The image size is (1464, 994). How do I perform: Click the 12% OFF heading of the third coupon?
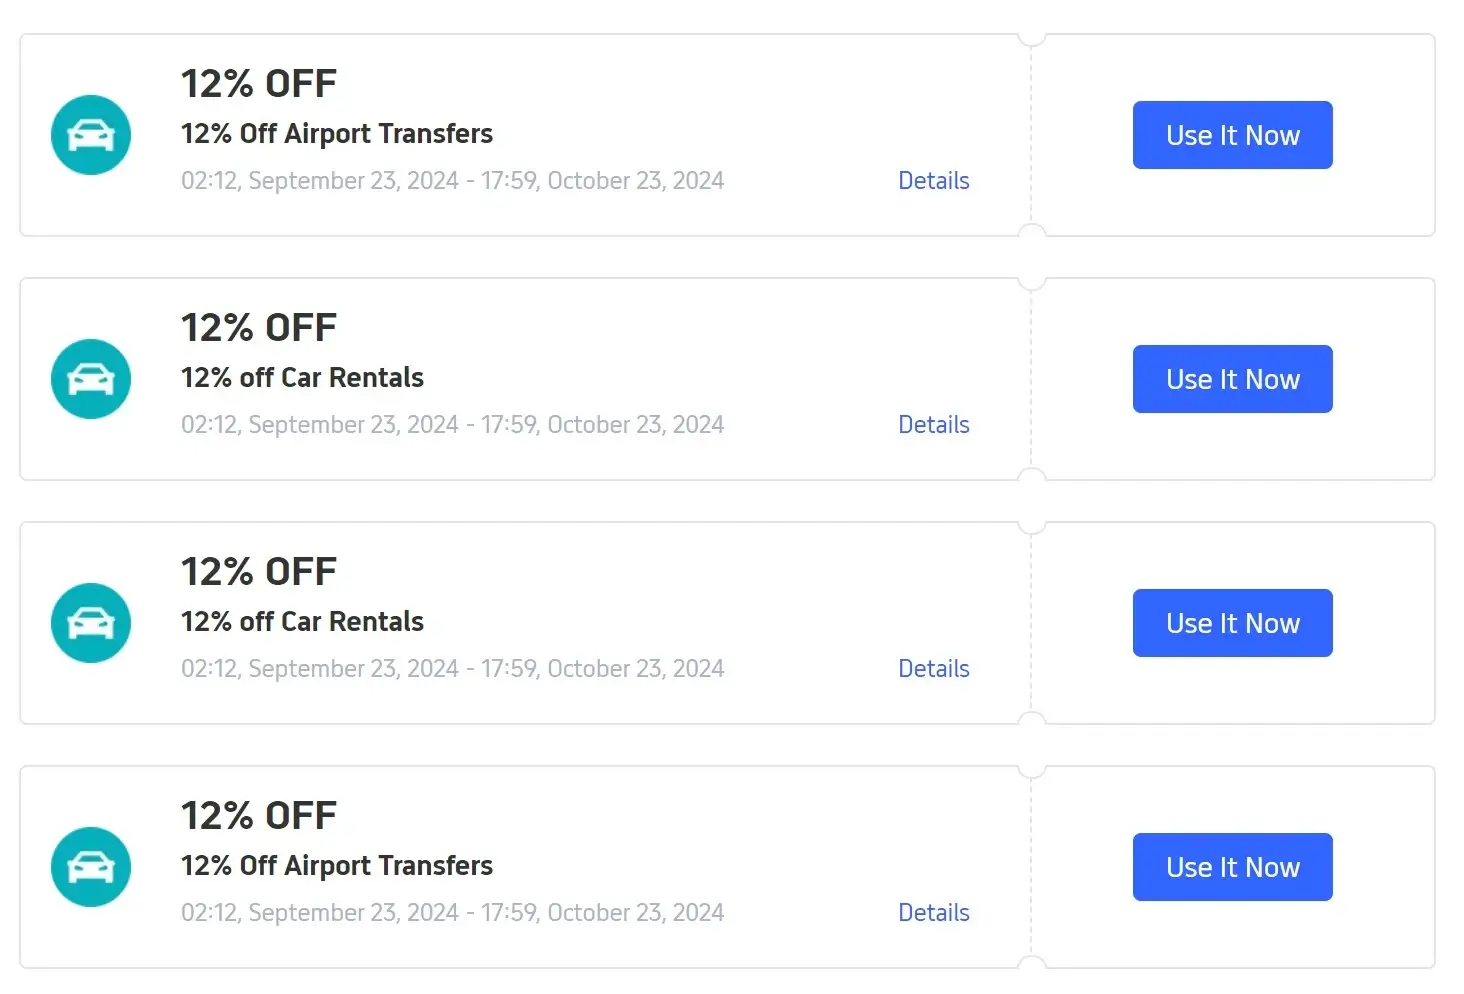coord(259,572)
